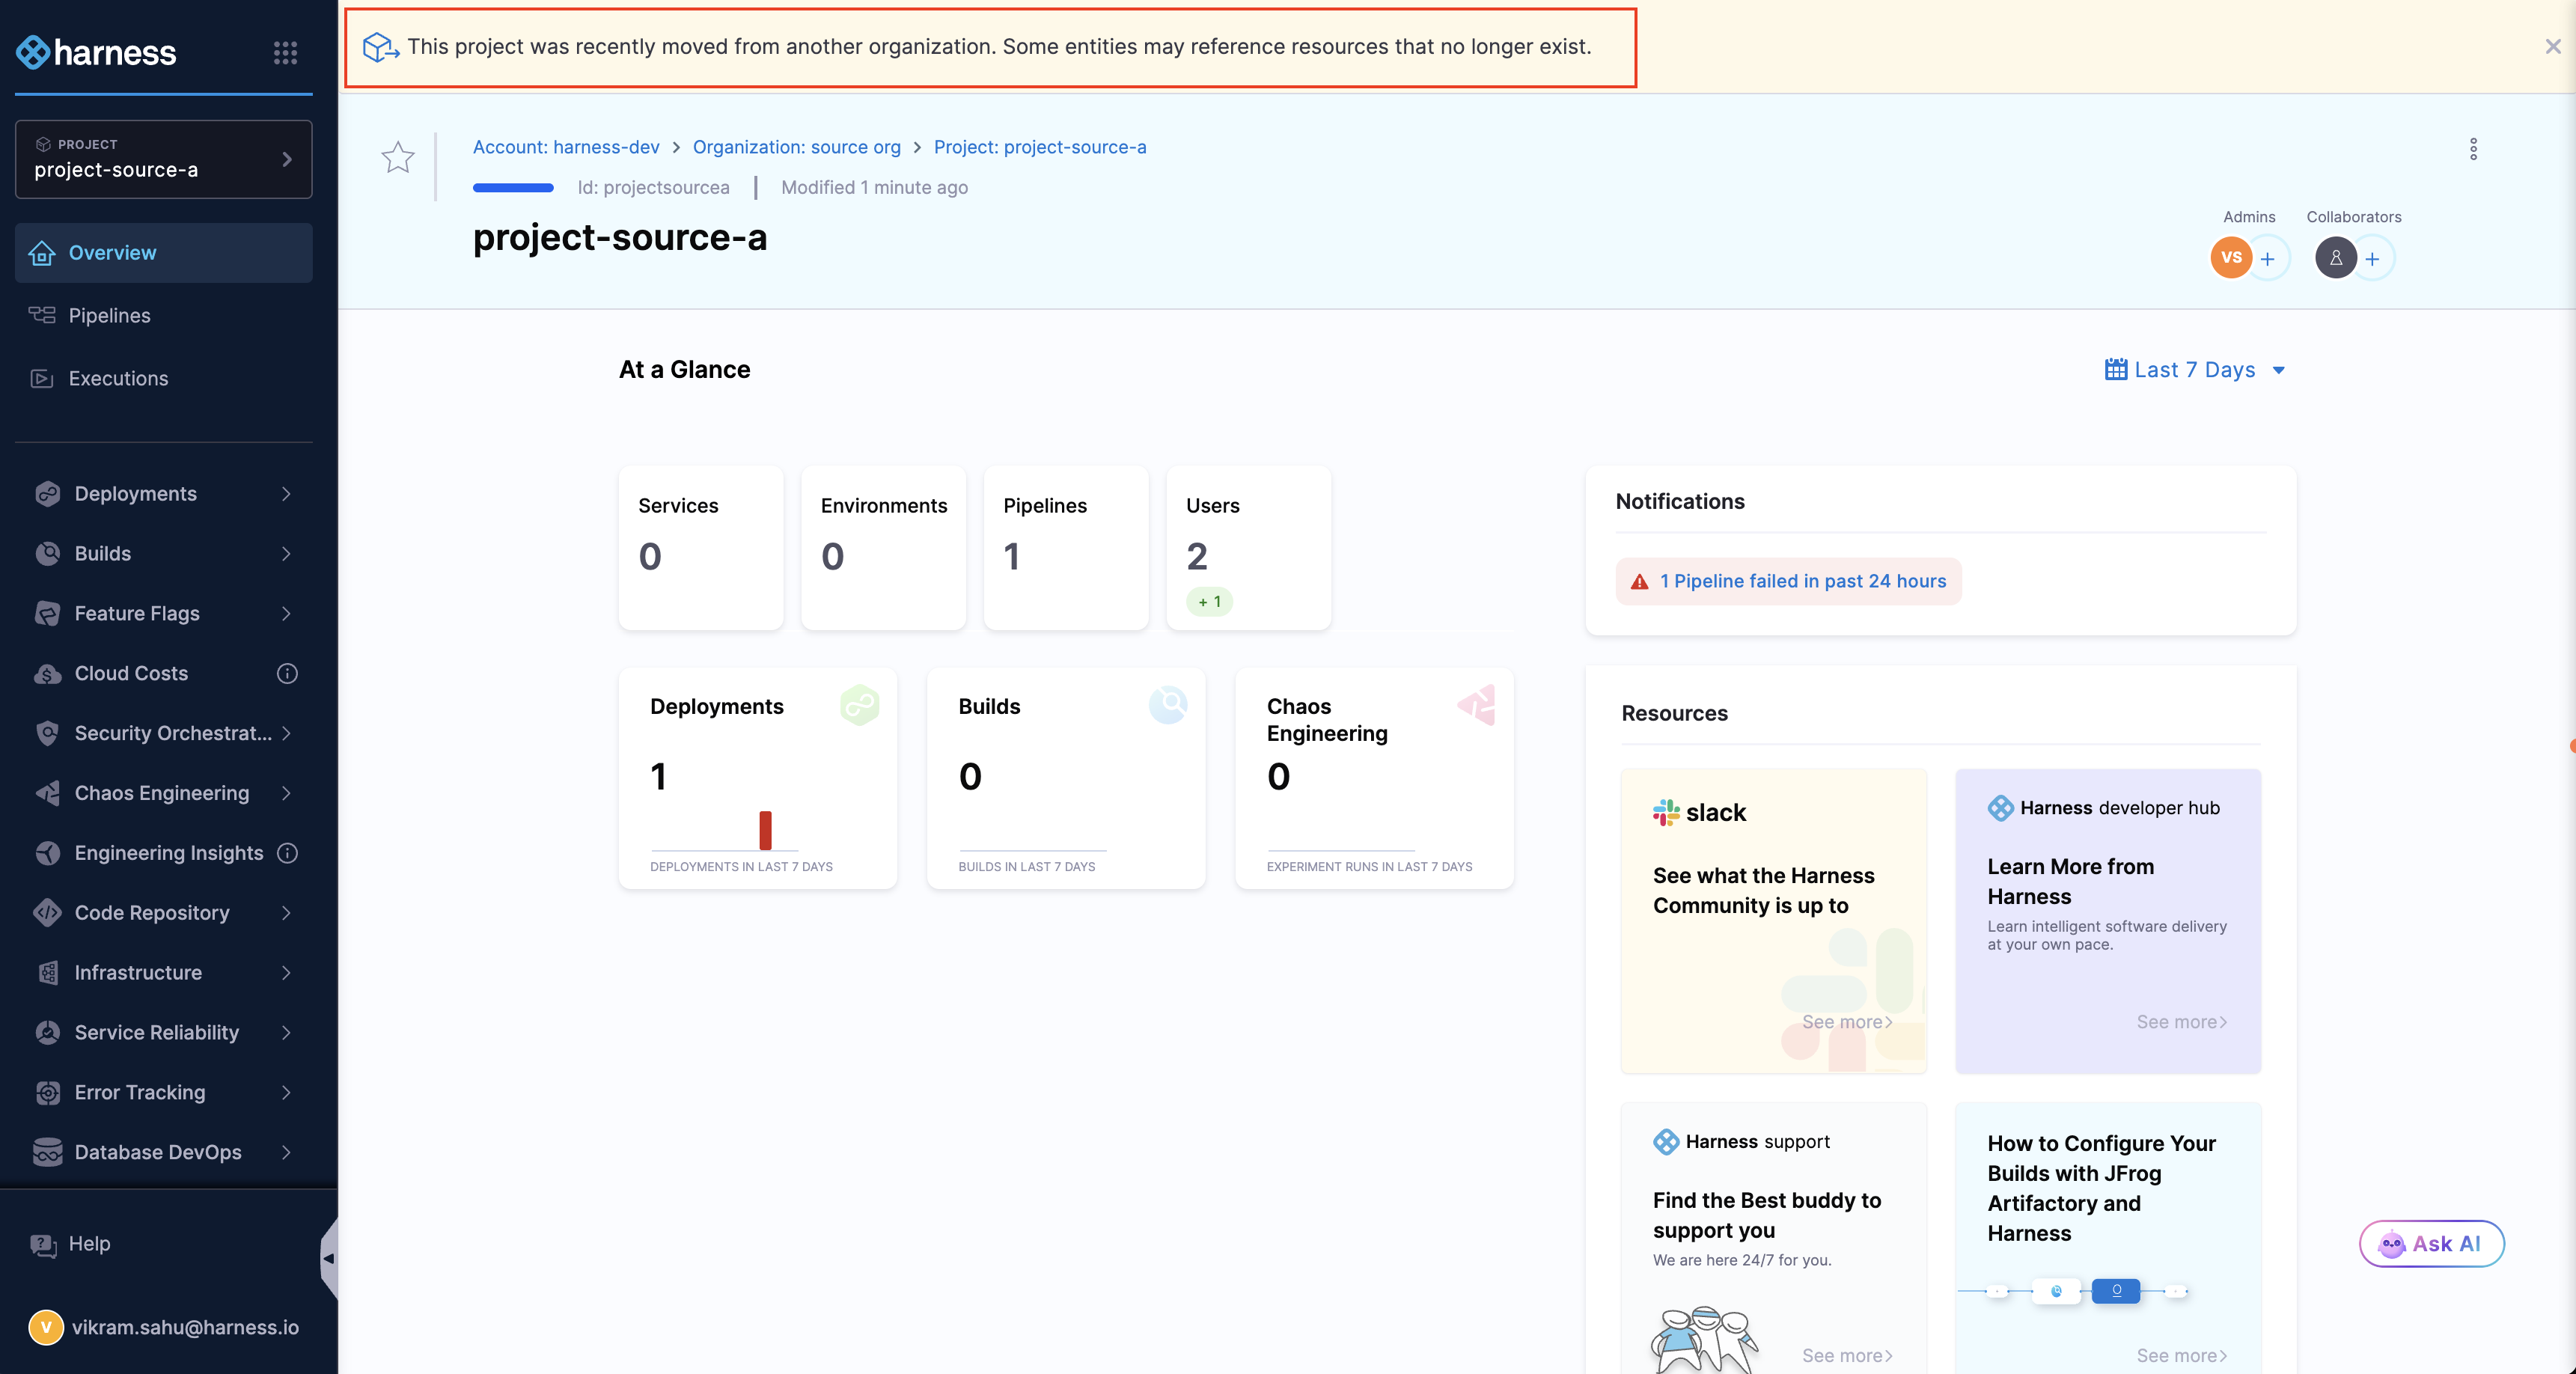
Task: Add an admin with the plus icon
Action: click(2267, 259)
